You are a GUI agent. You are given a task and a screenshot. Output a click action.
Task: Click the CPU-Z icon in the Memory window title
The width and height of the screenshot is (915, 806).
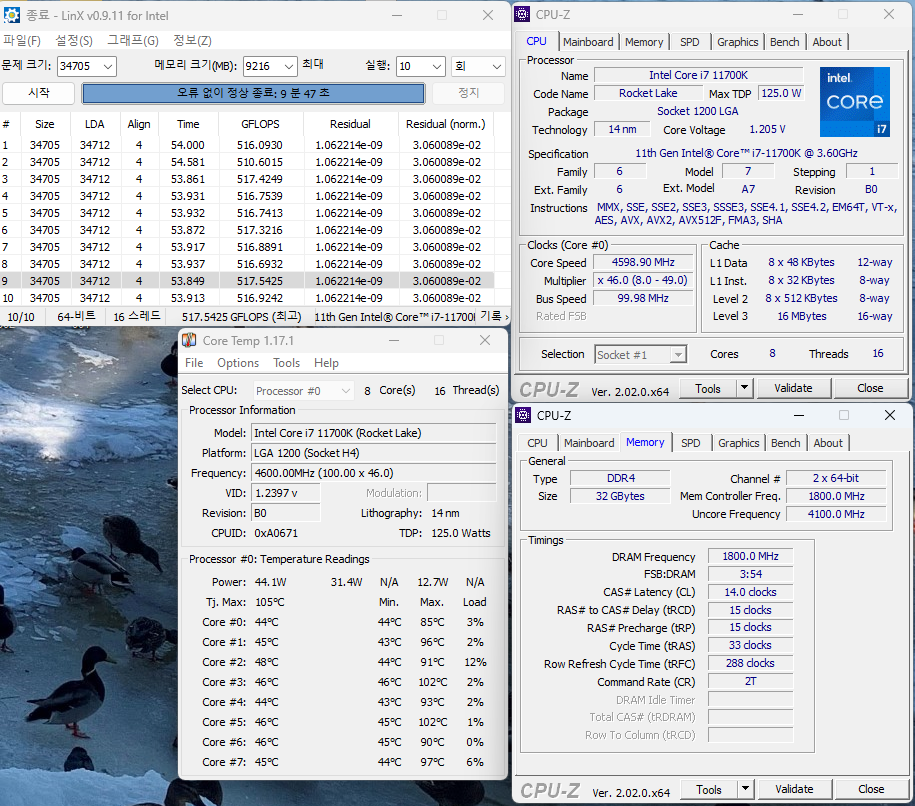[x=524, y=415]
